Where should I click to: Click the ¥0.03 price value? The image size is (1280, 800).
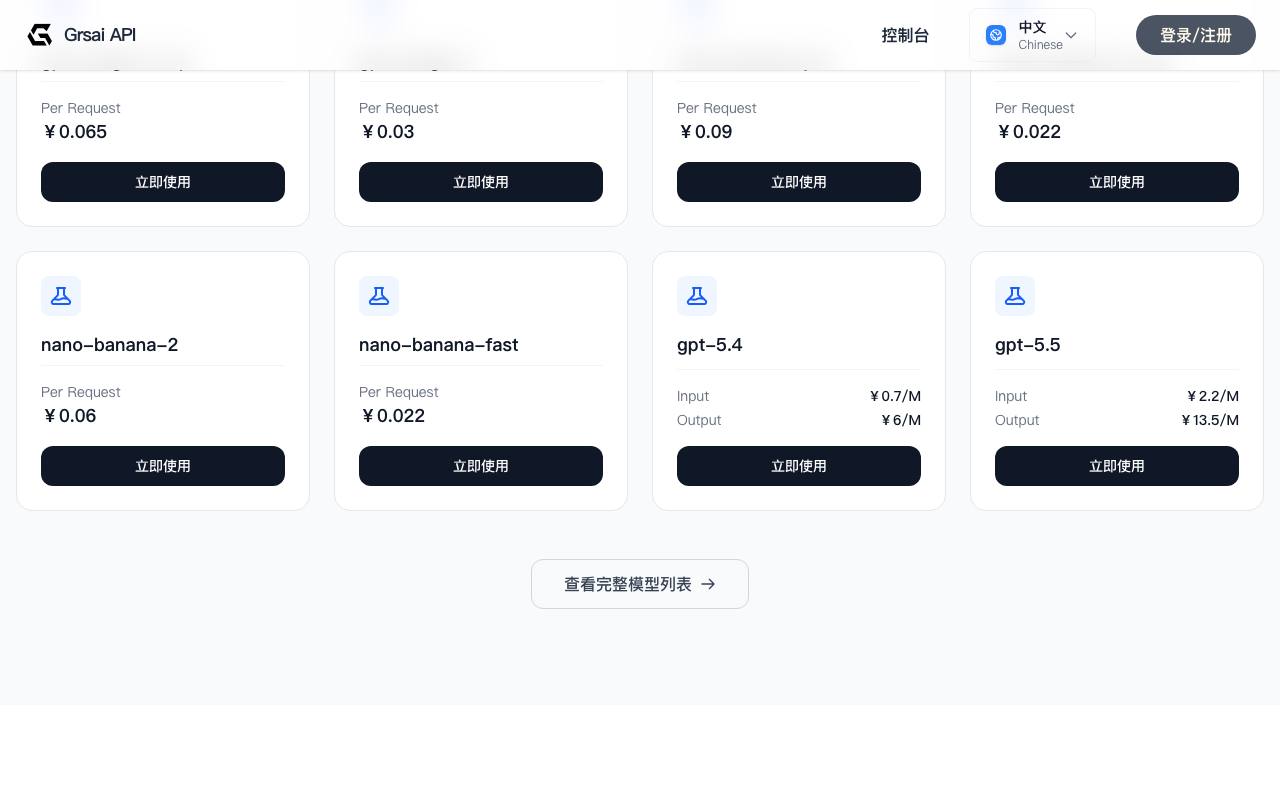(x=387, y=132)
